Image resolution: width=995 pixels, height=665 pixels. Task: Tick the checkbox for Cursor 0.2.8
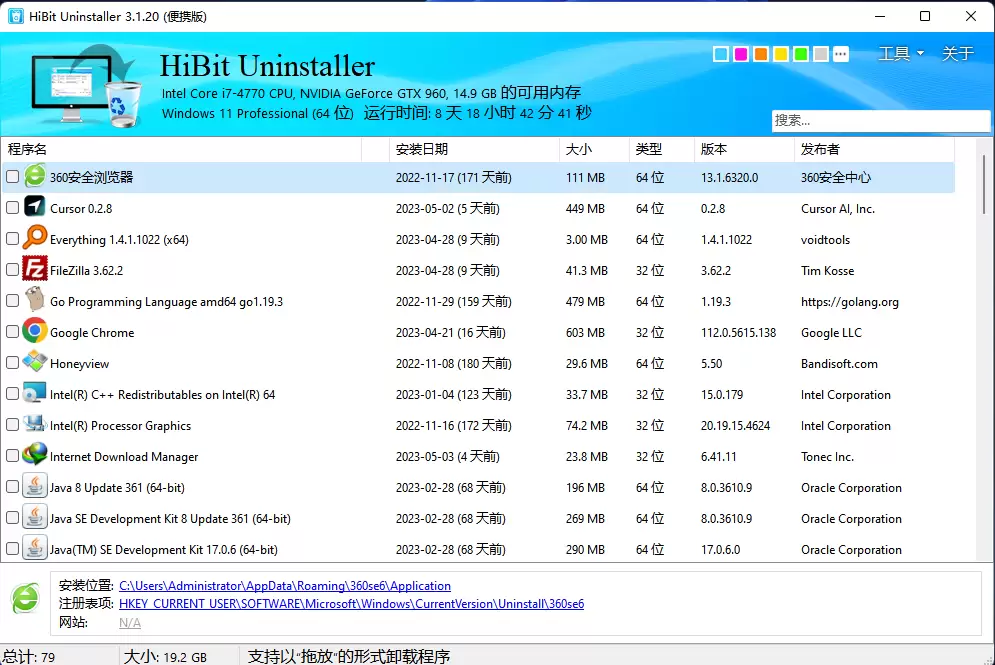13,208
